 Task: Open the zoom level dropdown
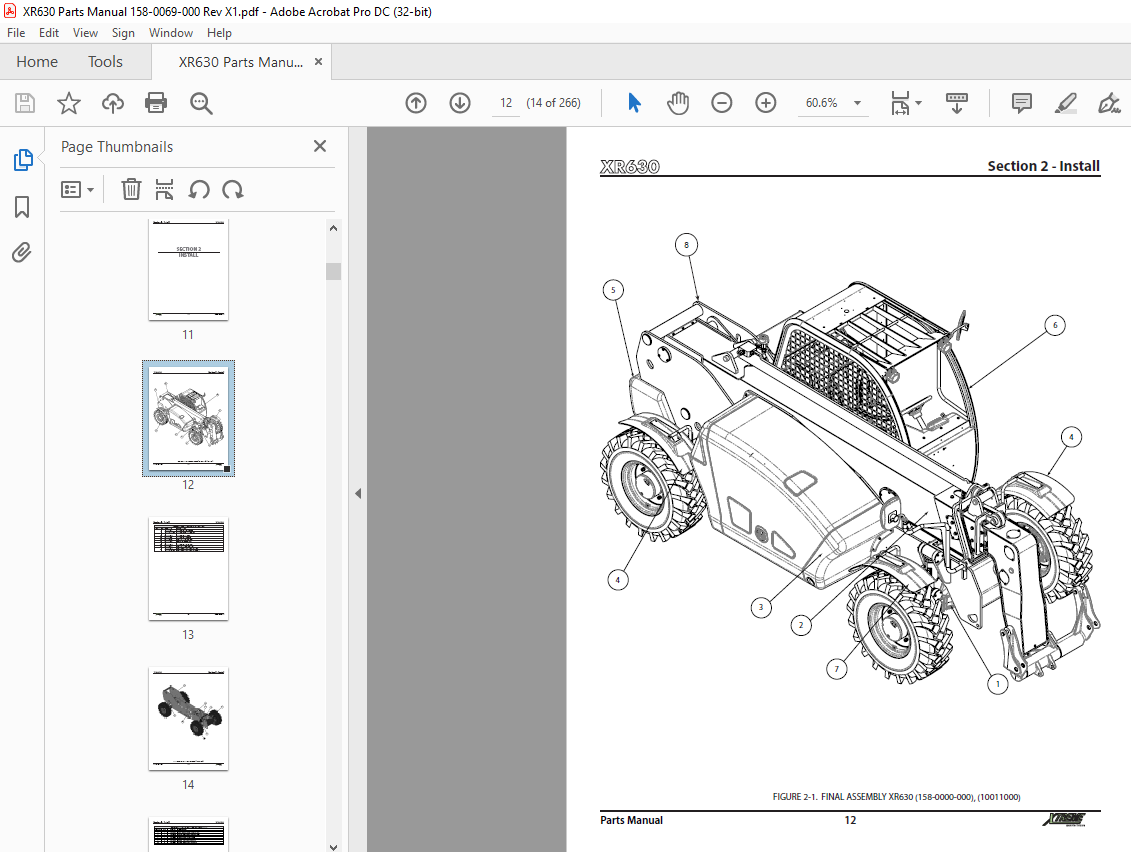858,103
